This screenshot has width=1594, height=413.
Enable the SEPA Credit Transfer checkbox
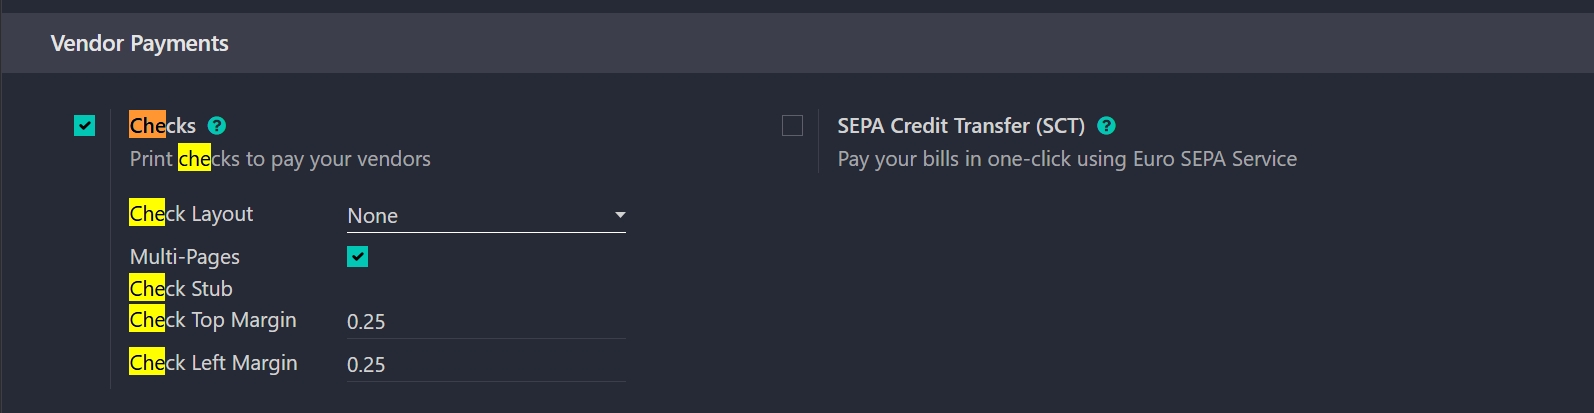point(792,126)
